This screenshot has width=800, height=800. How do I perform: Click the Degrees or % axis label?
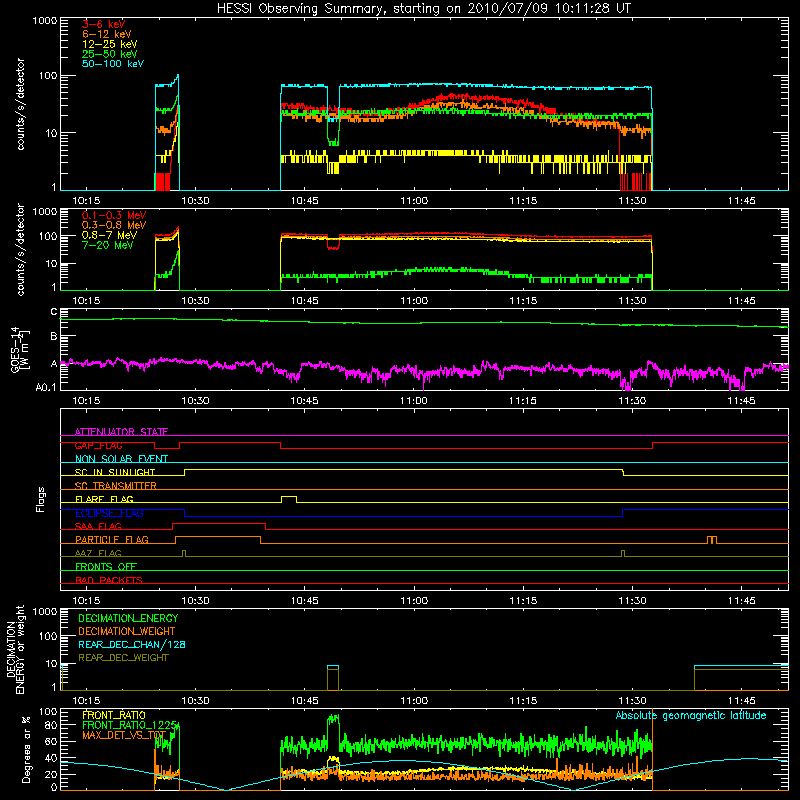click(x=26, y=750)
